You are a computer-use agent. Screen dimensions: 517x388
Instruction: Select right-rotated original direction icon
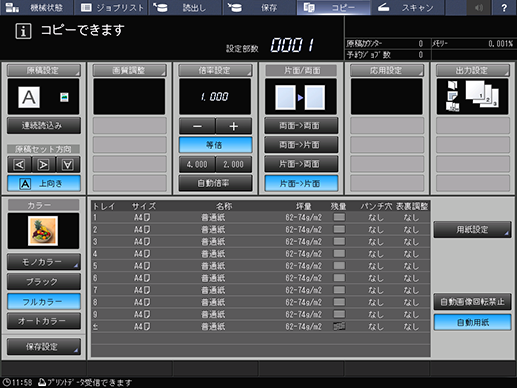[44, 165]
